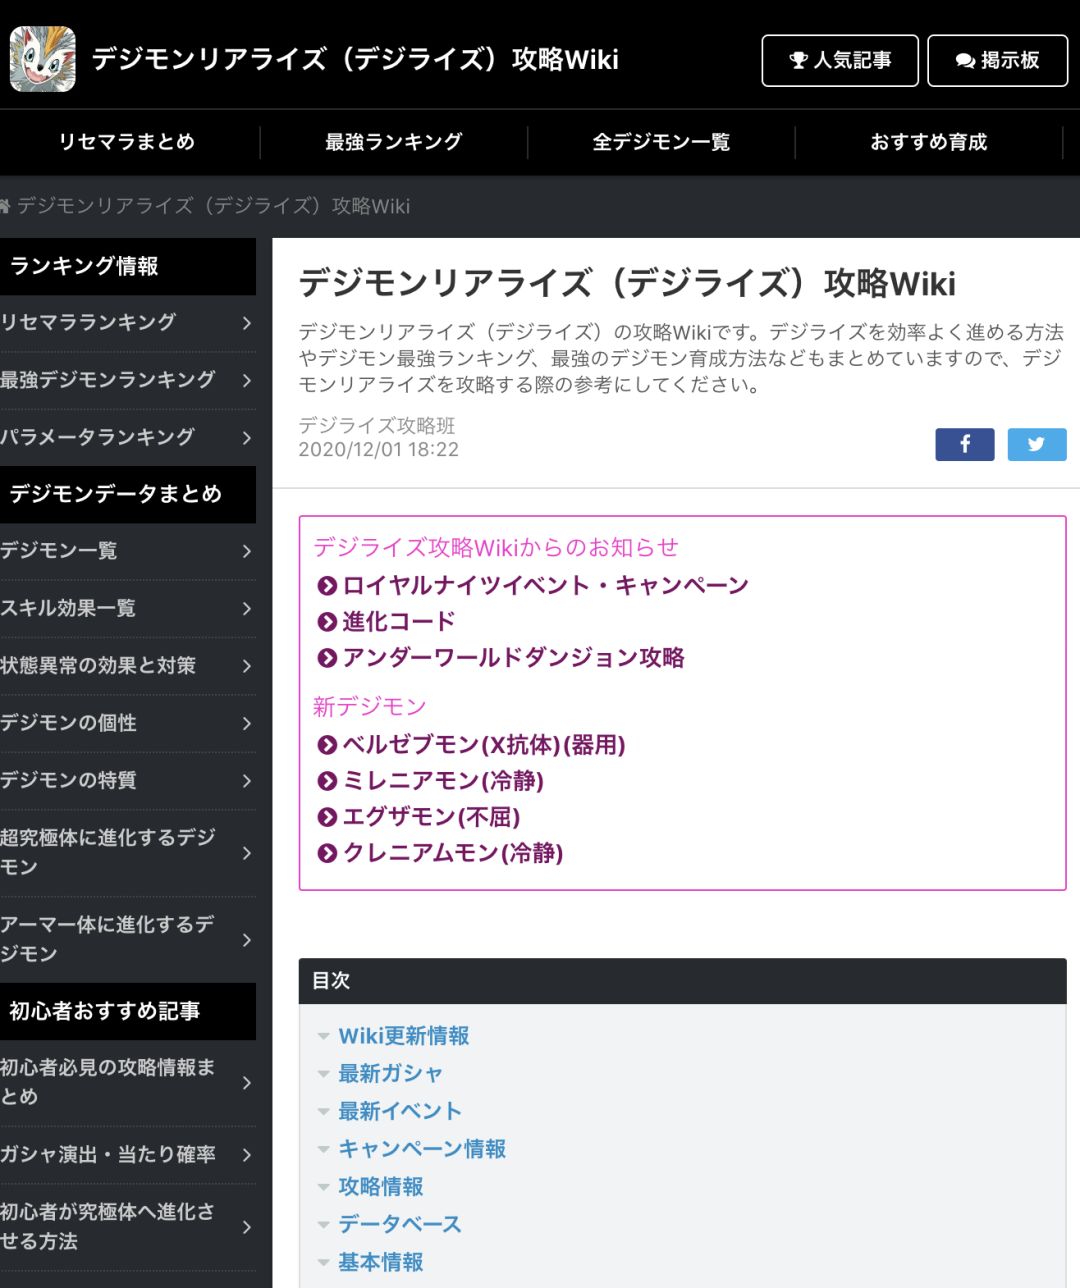Screen dimensions: 1080x1288
Task: Jump to キャンペーン情報 in table of contents
Action: point(422,1149)
